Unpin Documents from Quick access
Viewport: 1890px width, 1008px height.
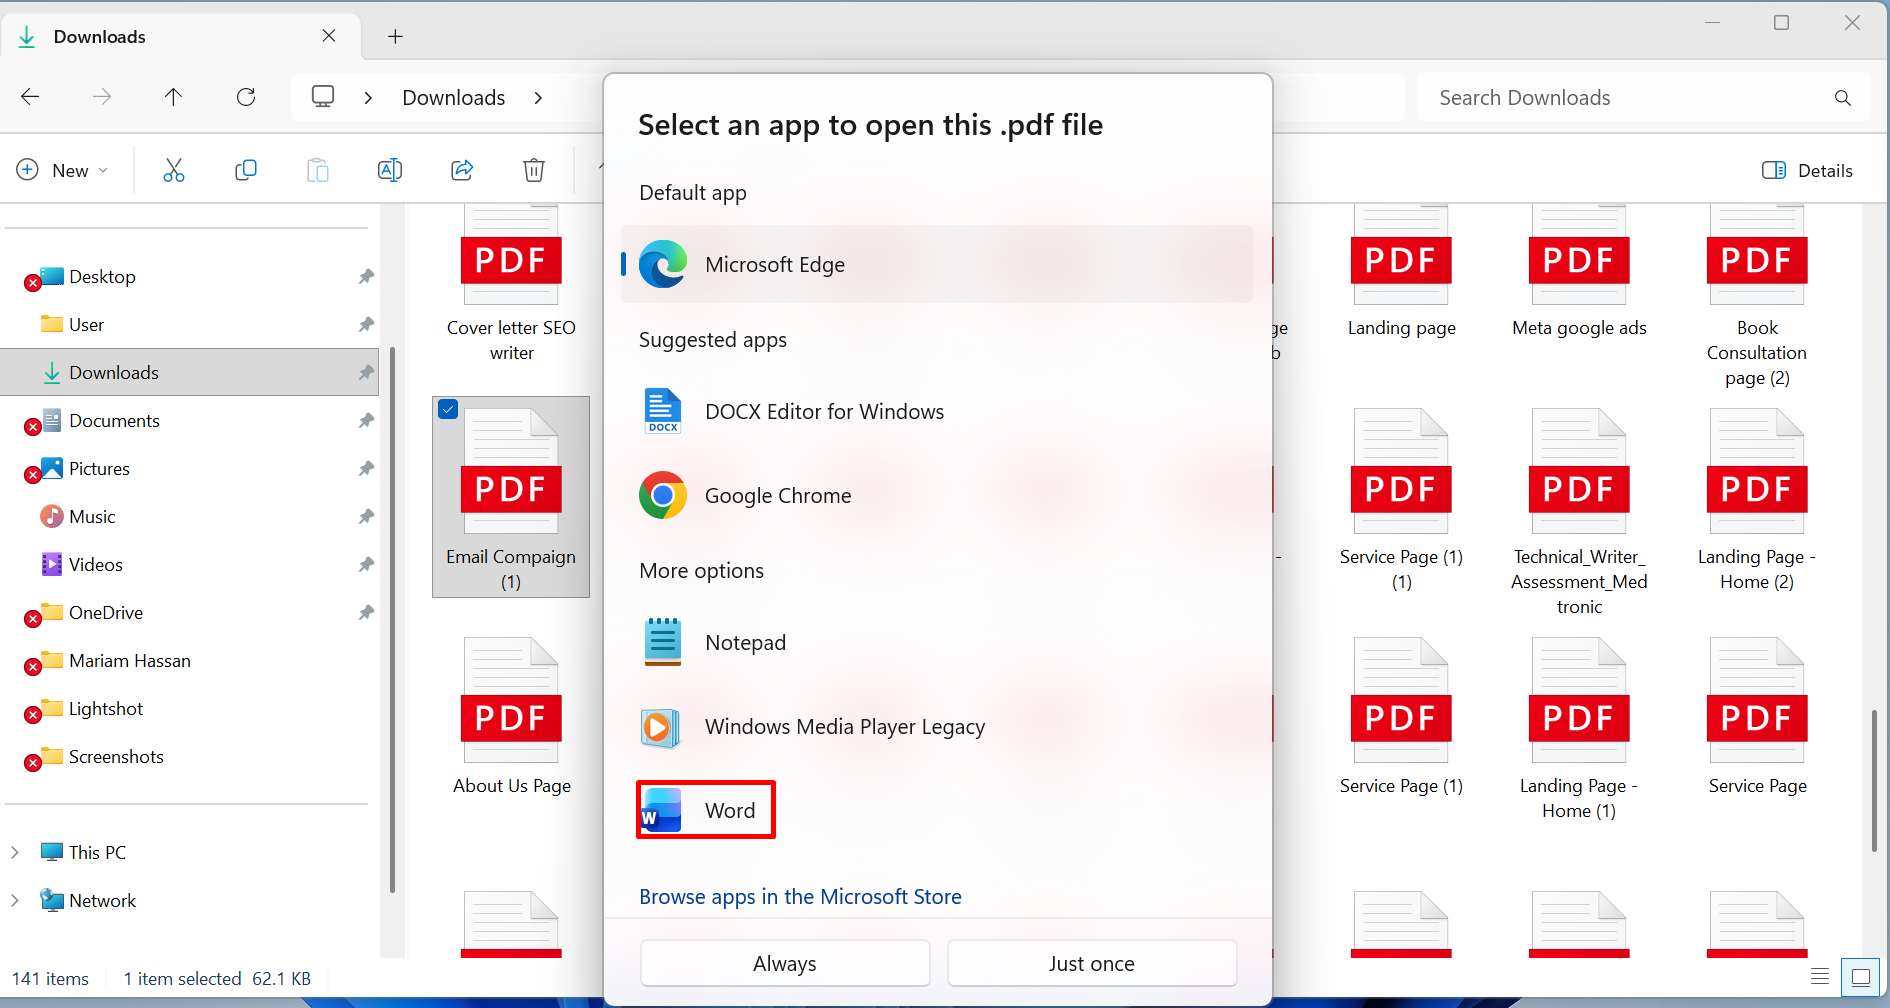(x=366, y=420)
